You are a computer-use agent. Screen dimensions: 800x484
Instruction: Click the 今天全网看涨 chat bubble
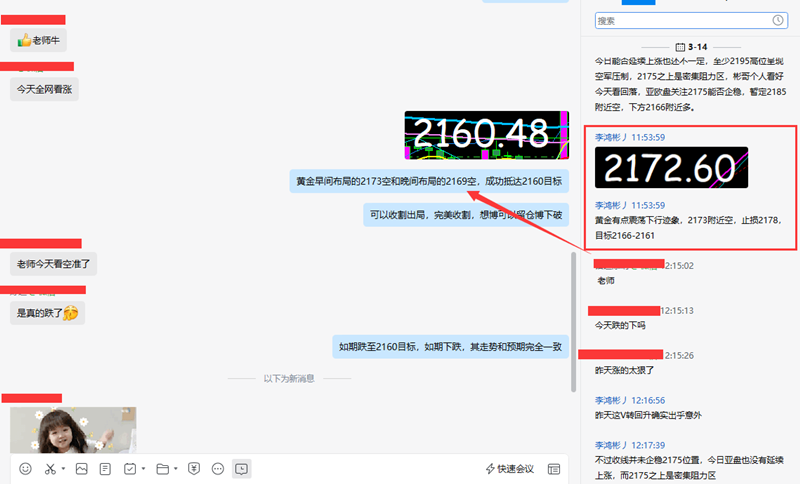pyautogui.click(x=44, y=89)
